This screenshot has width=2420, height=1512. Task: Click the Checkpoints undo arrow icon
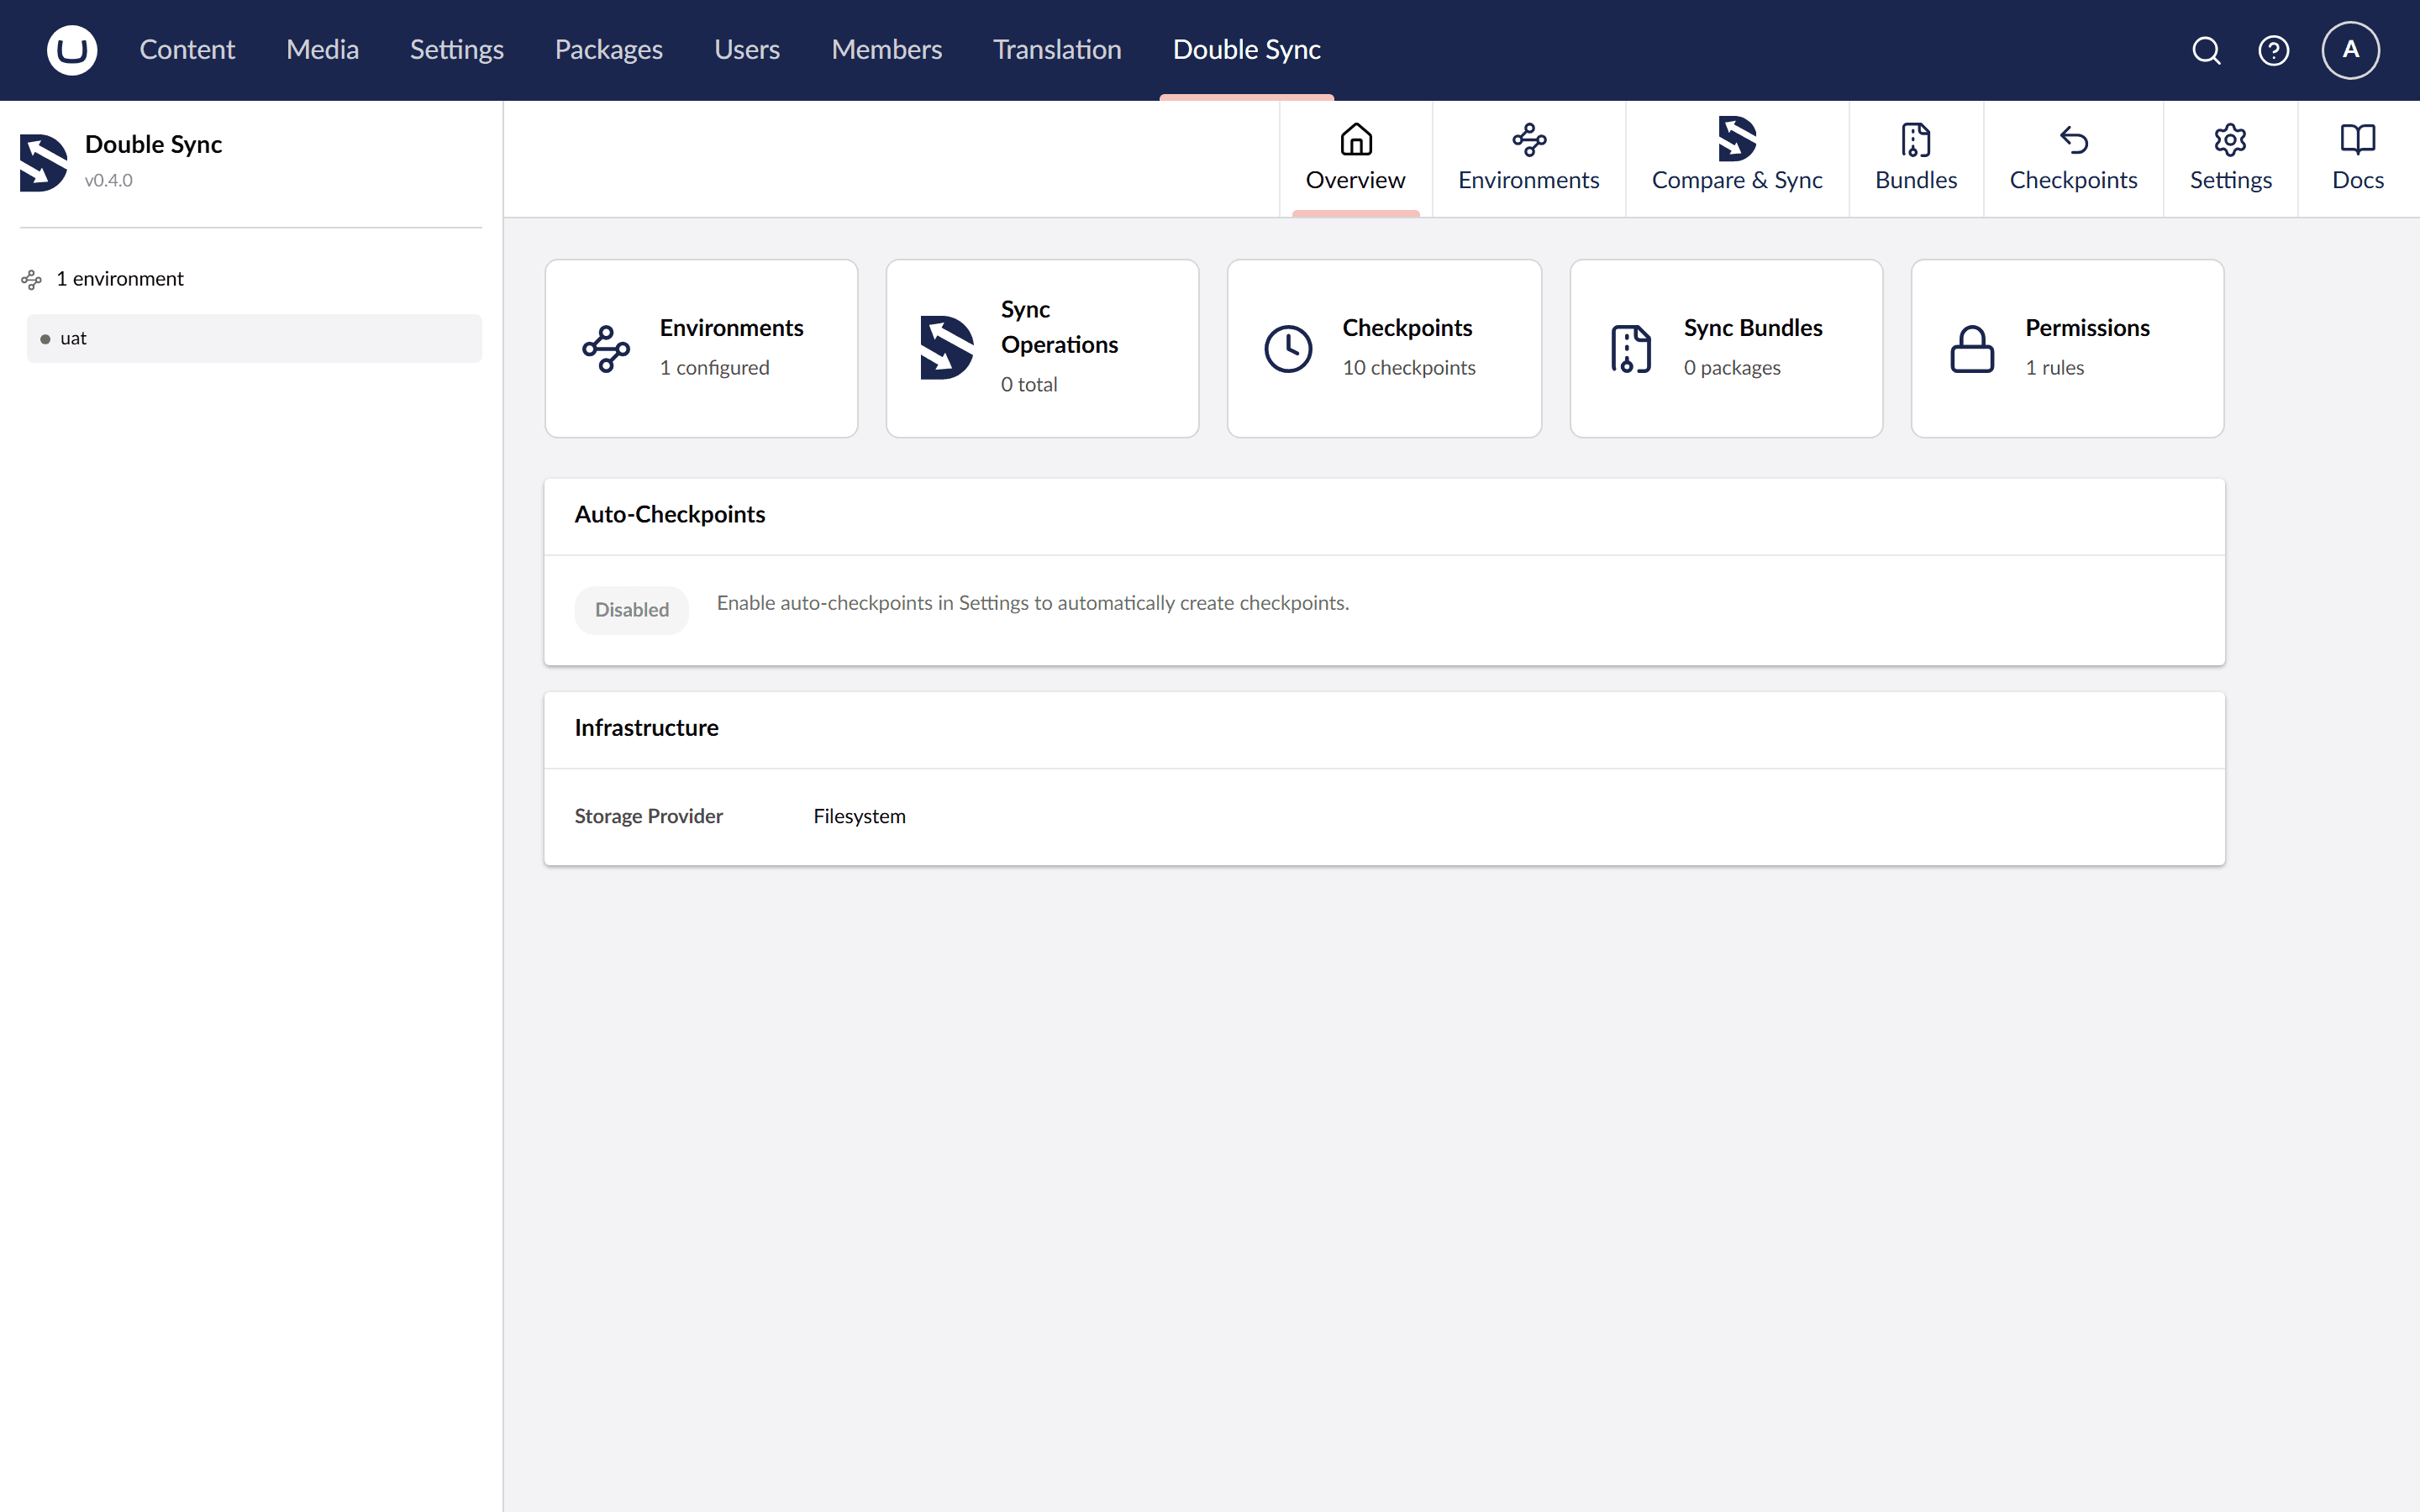point(2074,139)
